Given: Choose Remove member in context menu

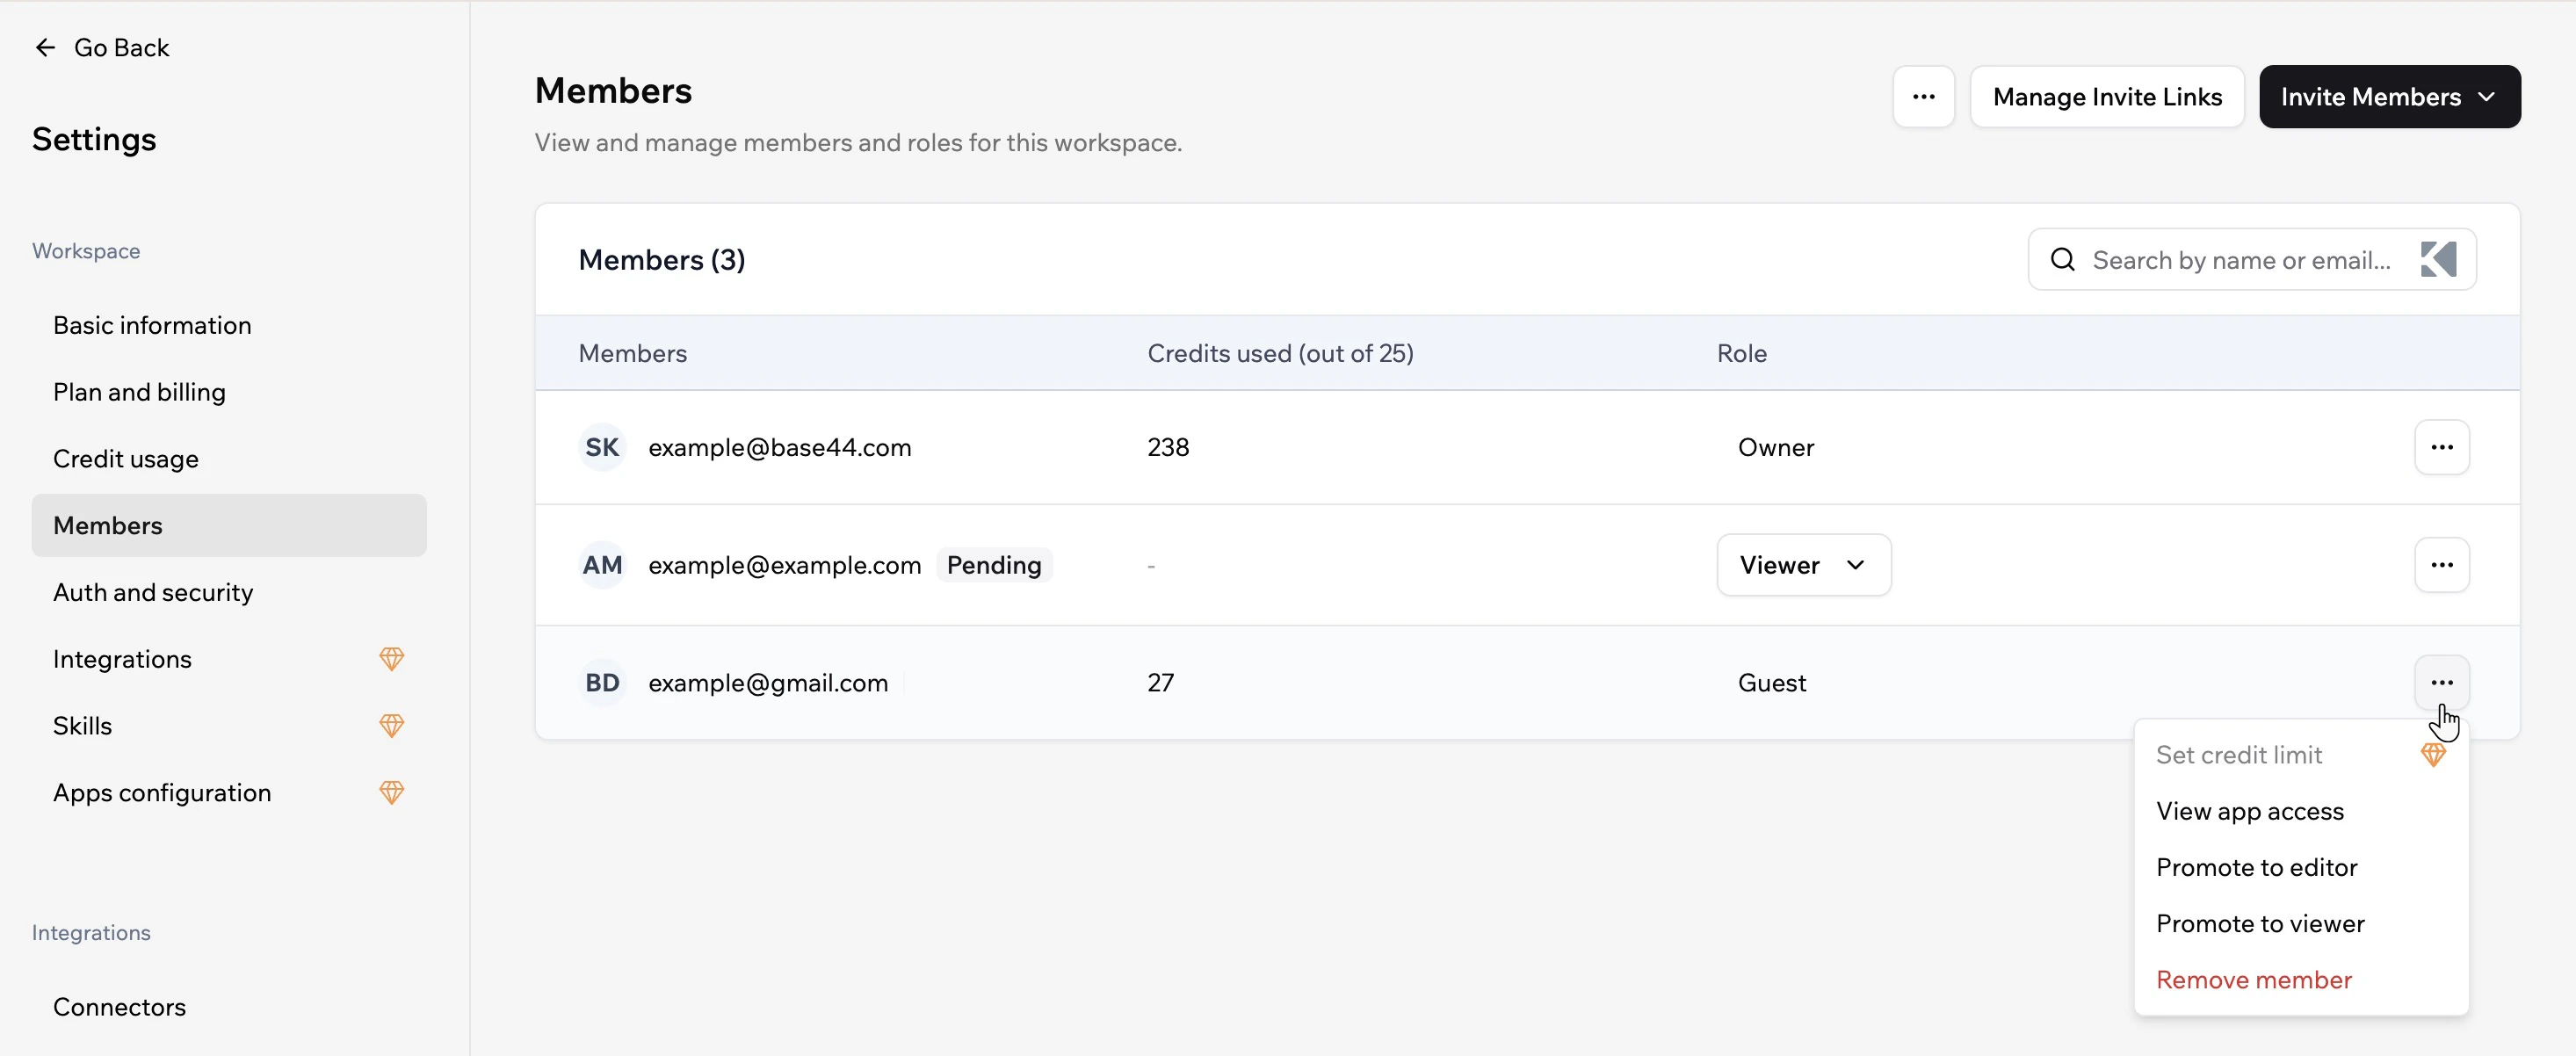Looking at the screenshot, I should tap(2253, 980).
